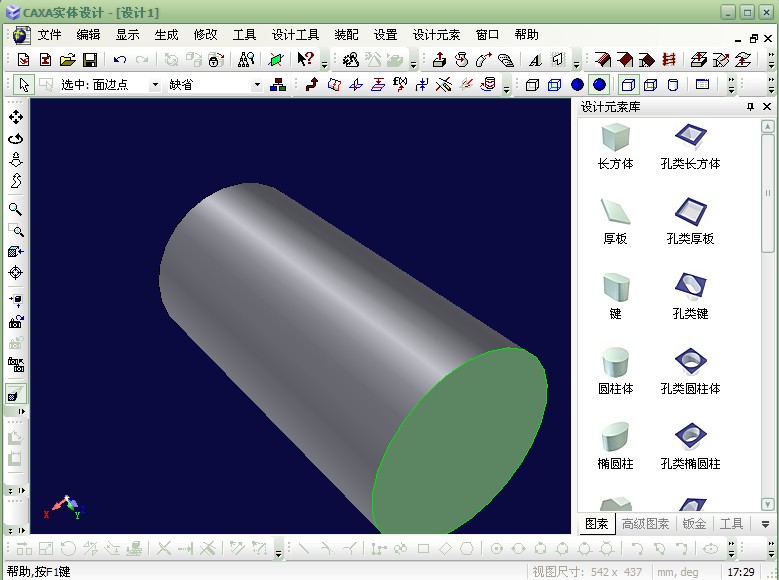
Task: Open the 帮助 menu
Action: 527,35
